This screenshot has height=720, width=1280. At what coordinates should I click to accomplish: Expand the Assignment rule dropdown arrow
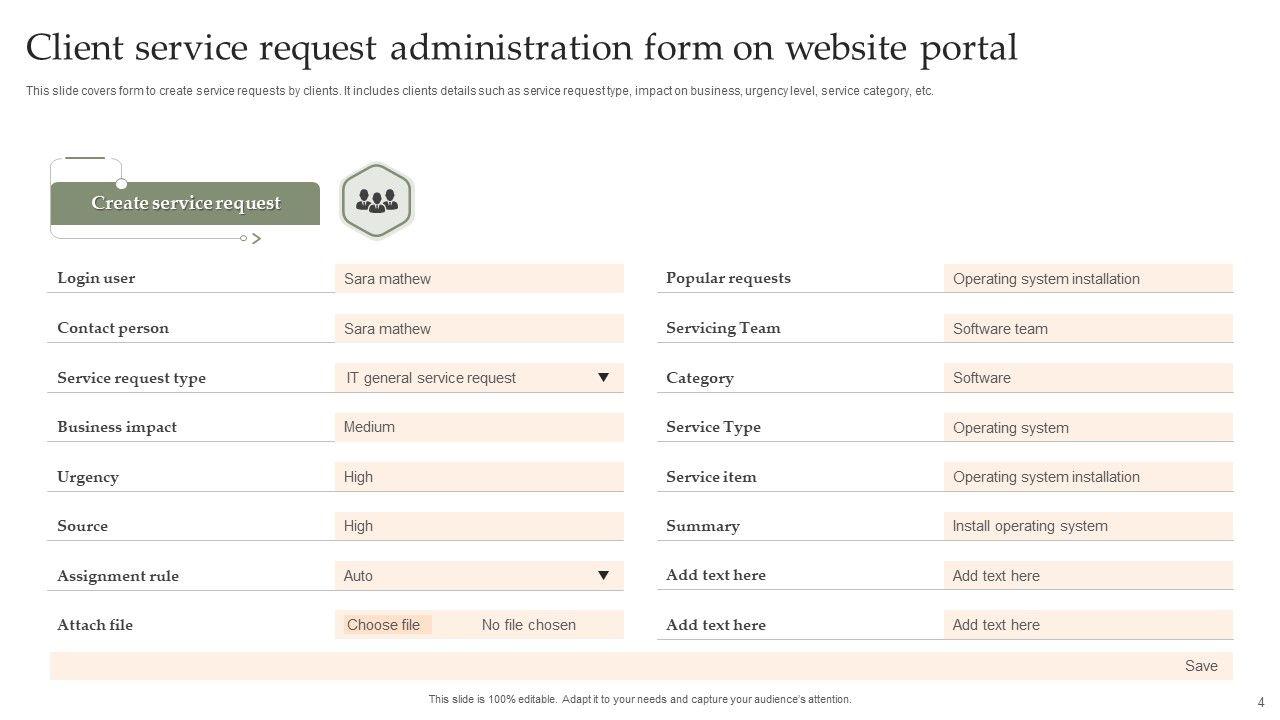click(603, 576)
